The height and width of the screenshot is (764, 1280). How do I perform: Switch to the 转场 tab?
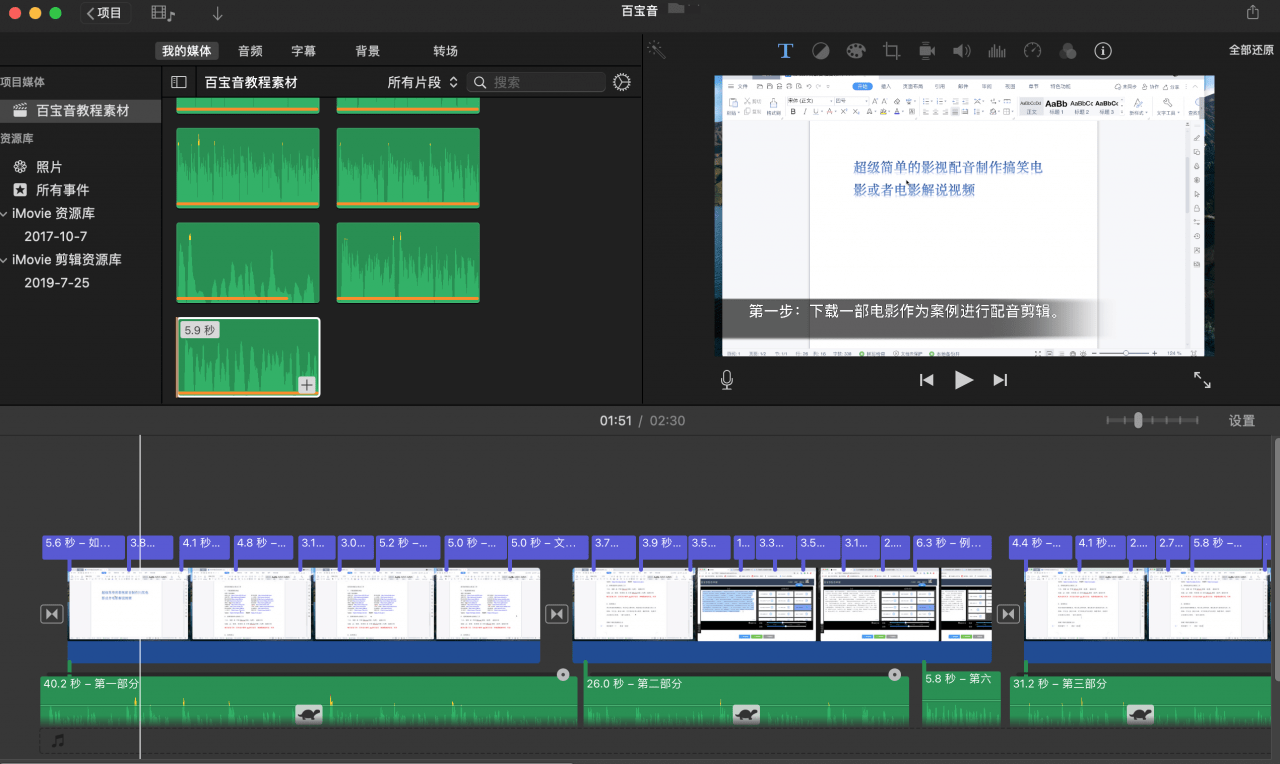point(445,51)
